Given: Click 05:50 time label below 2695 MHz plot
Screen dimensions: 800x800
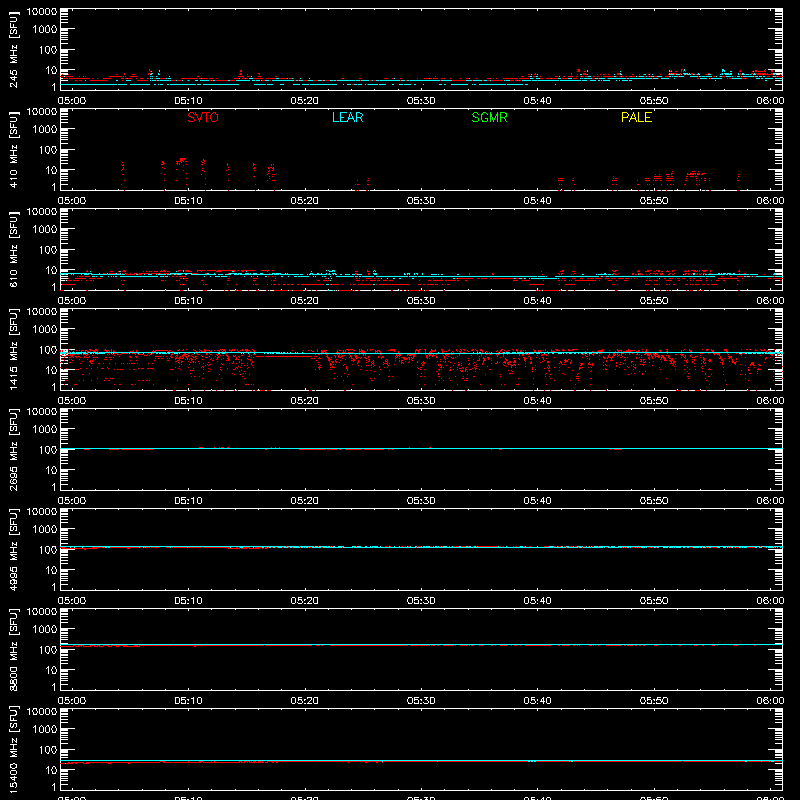Looking at the screenshot, I should click(654, 501).
